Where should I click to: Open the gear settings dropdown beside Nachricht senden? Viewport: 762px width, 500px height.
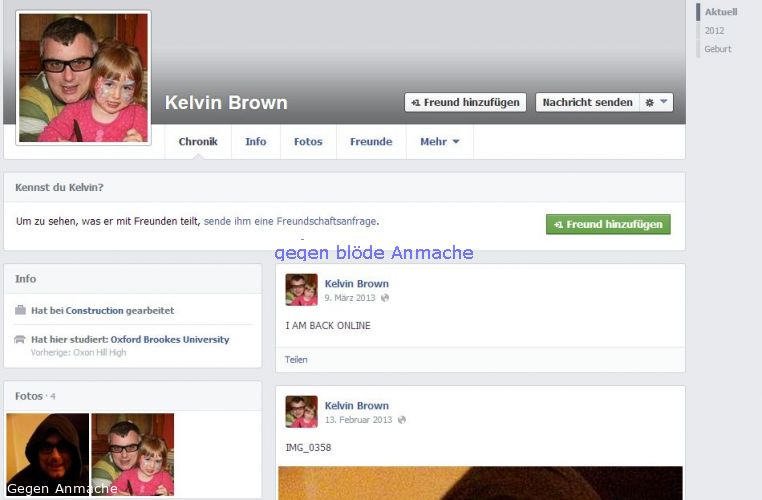point(657,102)
